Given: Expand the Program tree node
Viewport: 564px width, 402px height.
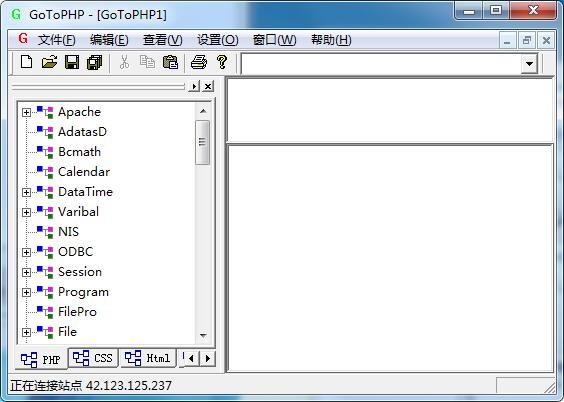Looking at the screenshot, I should [26, 293].
